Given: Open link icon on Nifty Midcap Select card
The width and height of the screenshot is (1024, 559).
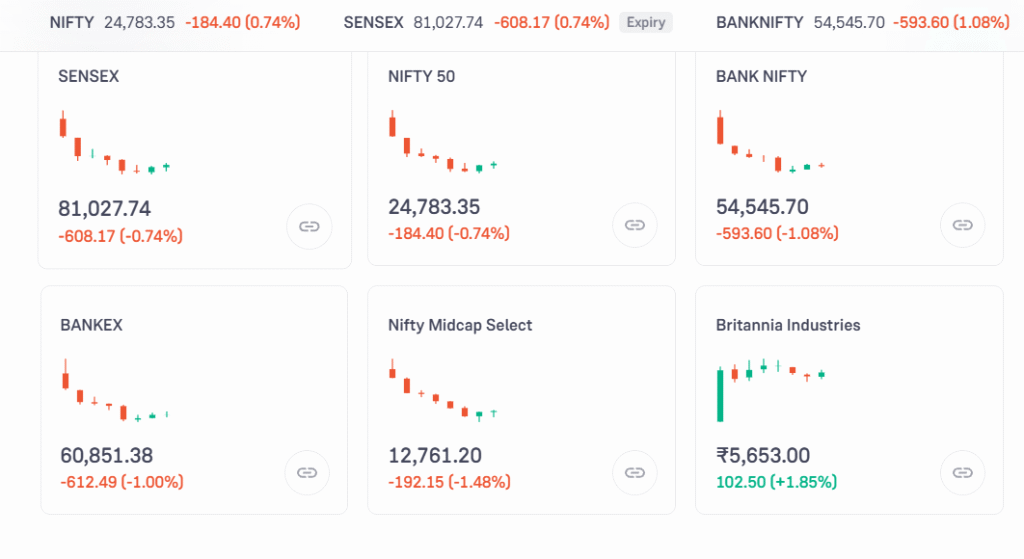Looking at the screenshot, I should coord(634,472).
